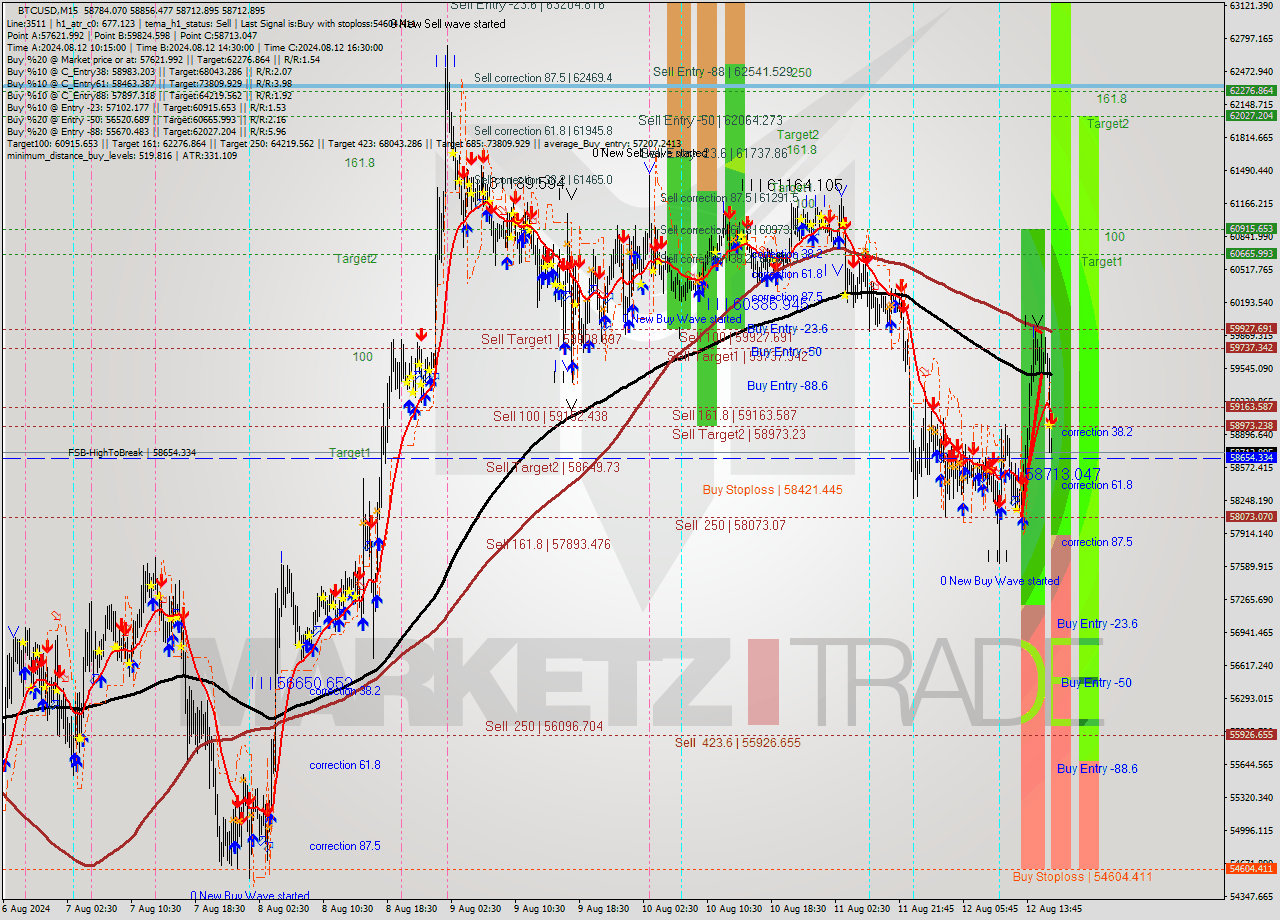Click the red 59737.342 price tag
Image resolution: width=1280 pixels, height=920 pixels.
pos(1250,348)
